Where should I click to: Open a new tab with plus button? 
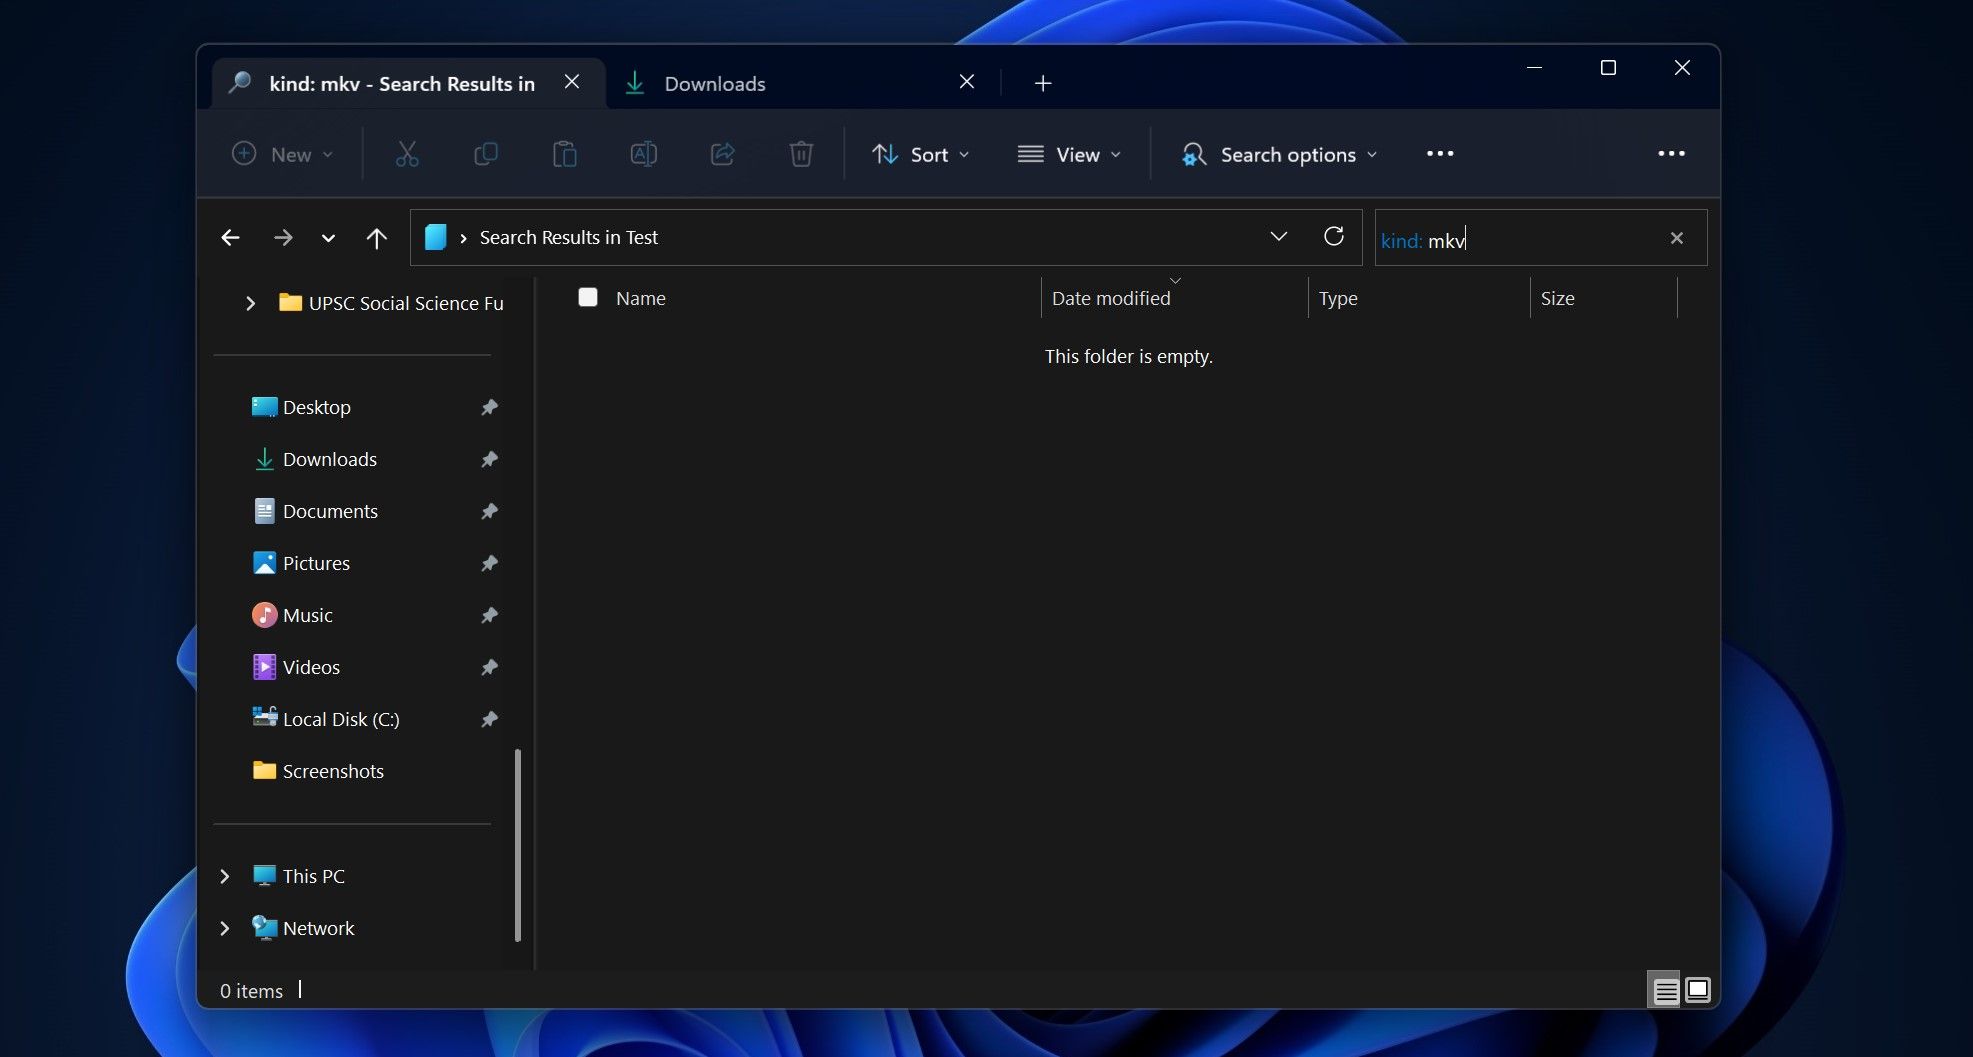pos(1042,84)
